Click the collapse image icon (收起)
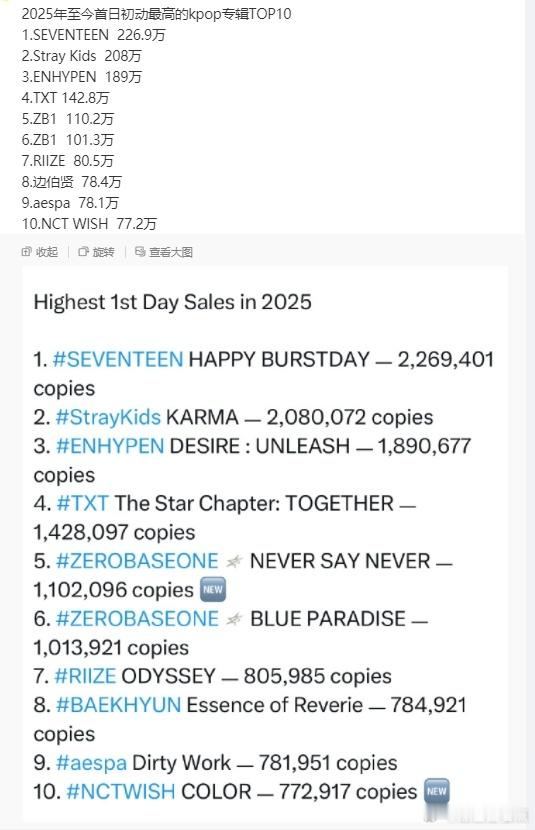The height and width of the screenshot is (830, 535). (x=26, y=252)
